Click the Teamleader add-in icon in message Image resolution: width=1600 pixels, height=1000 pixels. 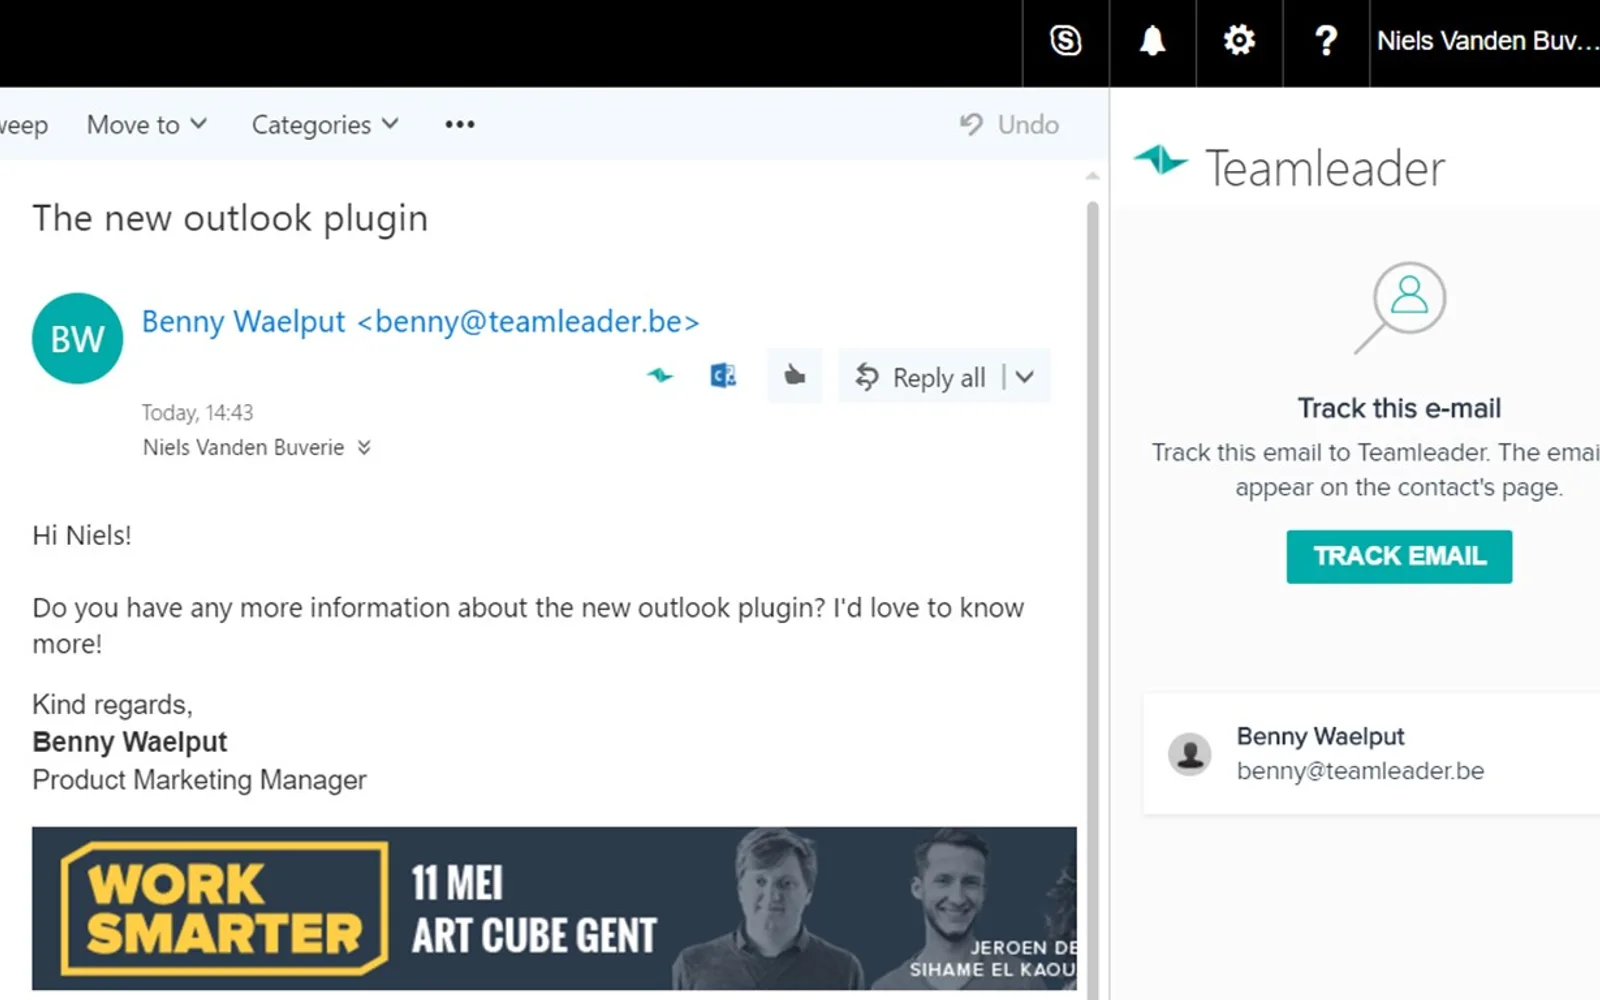[x=660, y=376]
